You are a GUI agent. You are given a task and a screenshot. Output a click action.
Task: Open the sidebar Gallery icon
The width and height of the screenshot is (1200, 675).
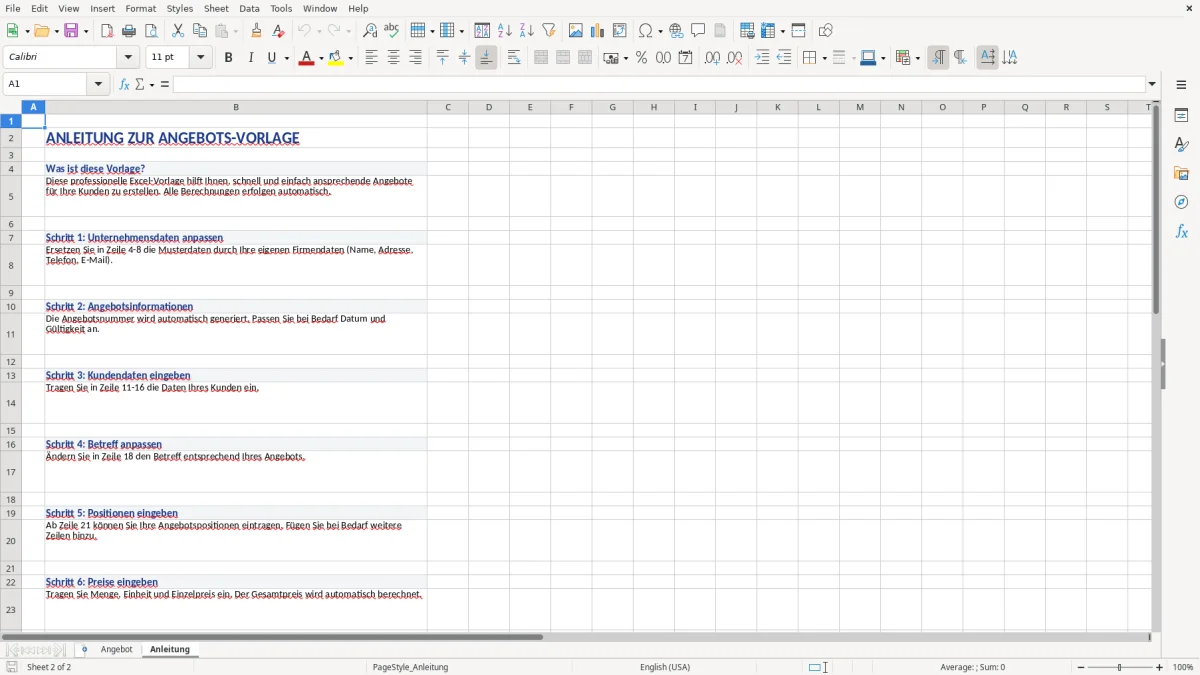(1181, 174)
